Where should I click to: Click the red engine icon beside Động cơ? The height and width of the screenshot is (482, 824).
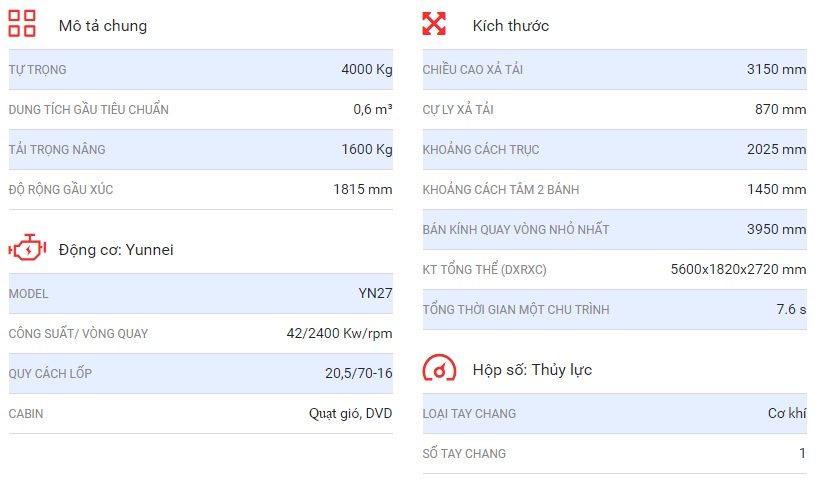(x=27, y=248)
